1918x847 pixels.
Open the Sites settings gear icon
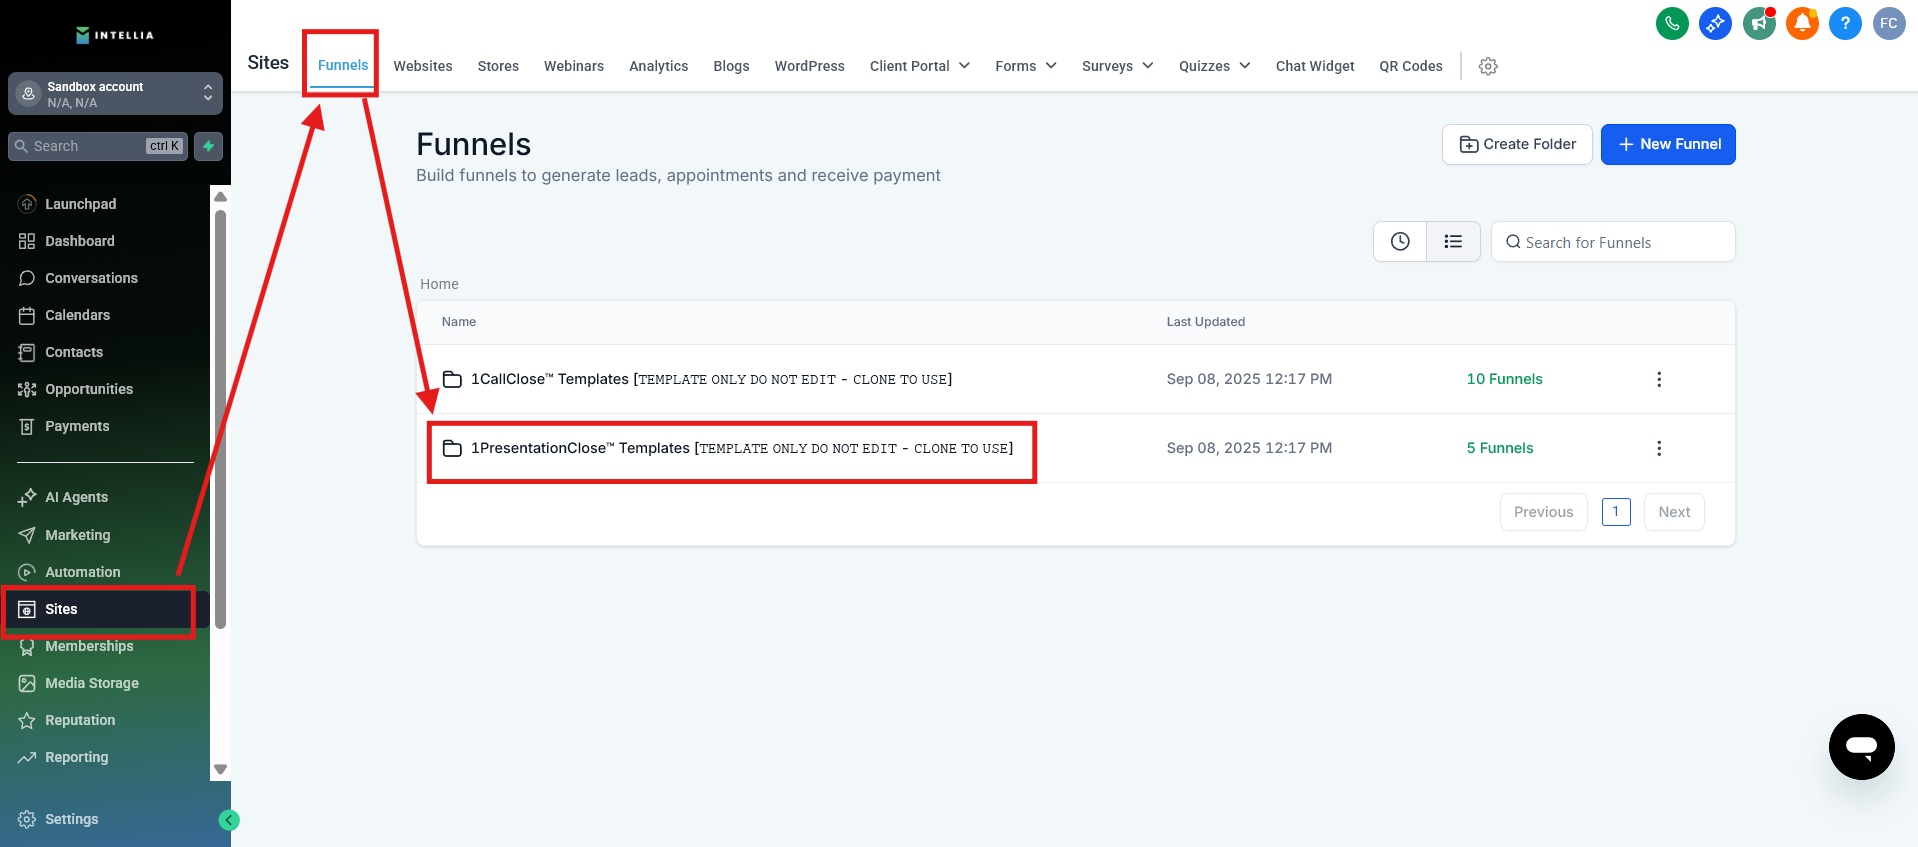1488,66
